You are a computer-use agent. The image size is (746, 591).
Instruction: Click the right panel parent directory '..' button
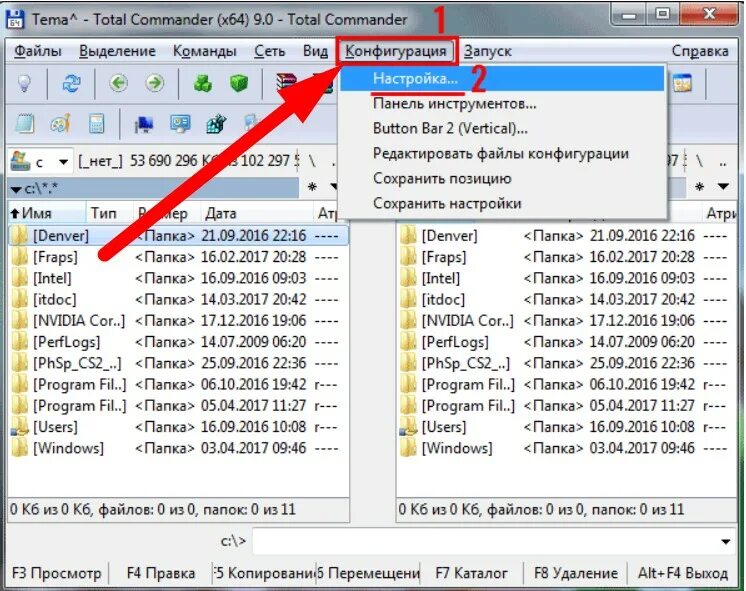pos(723,162)
